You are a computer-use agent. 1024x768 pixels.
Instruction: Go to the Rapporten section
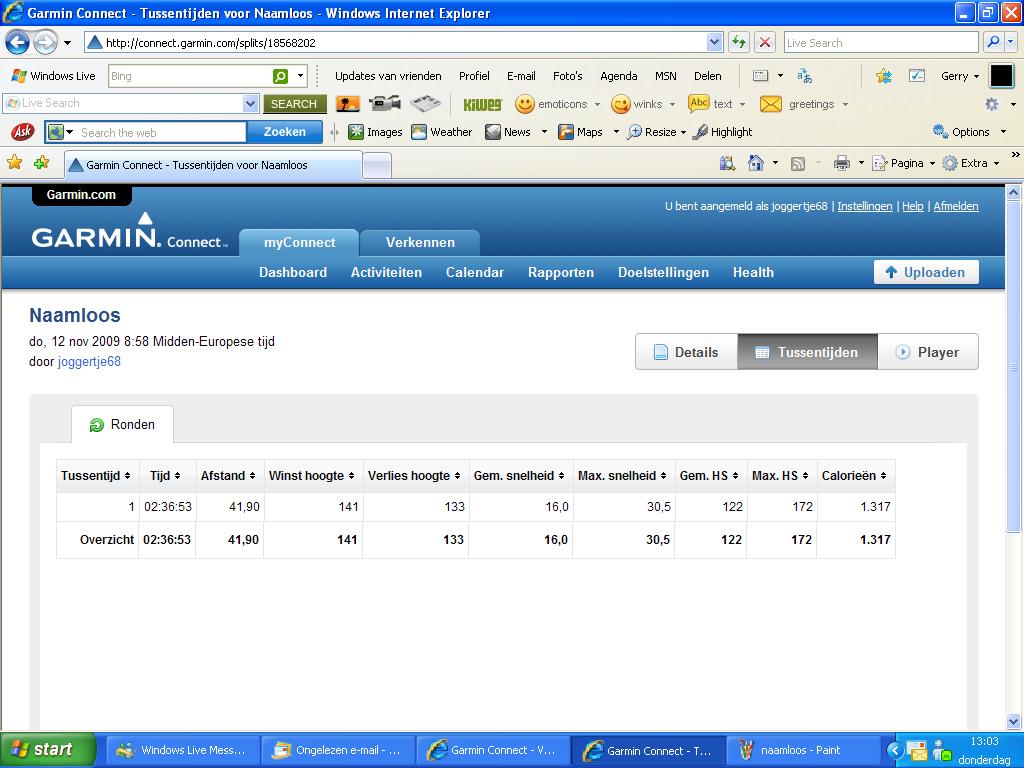click(561, 272)
